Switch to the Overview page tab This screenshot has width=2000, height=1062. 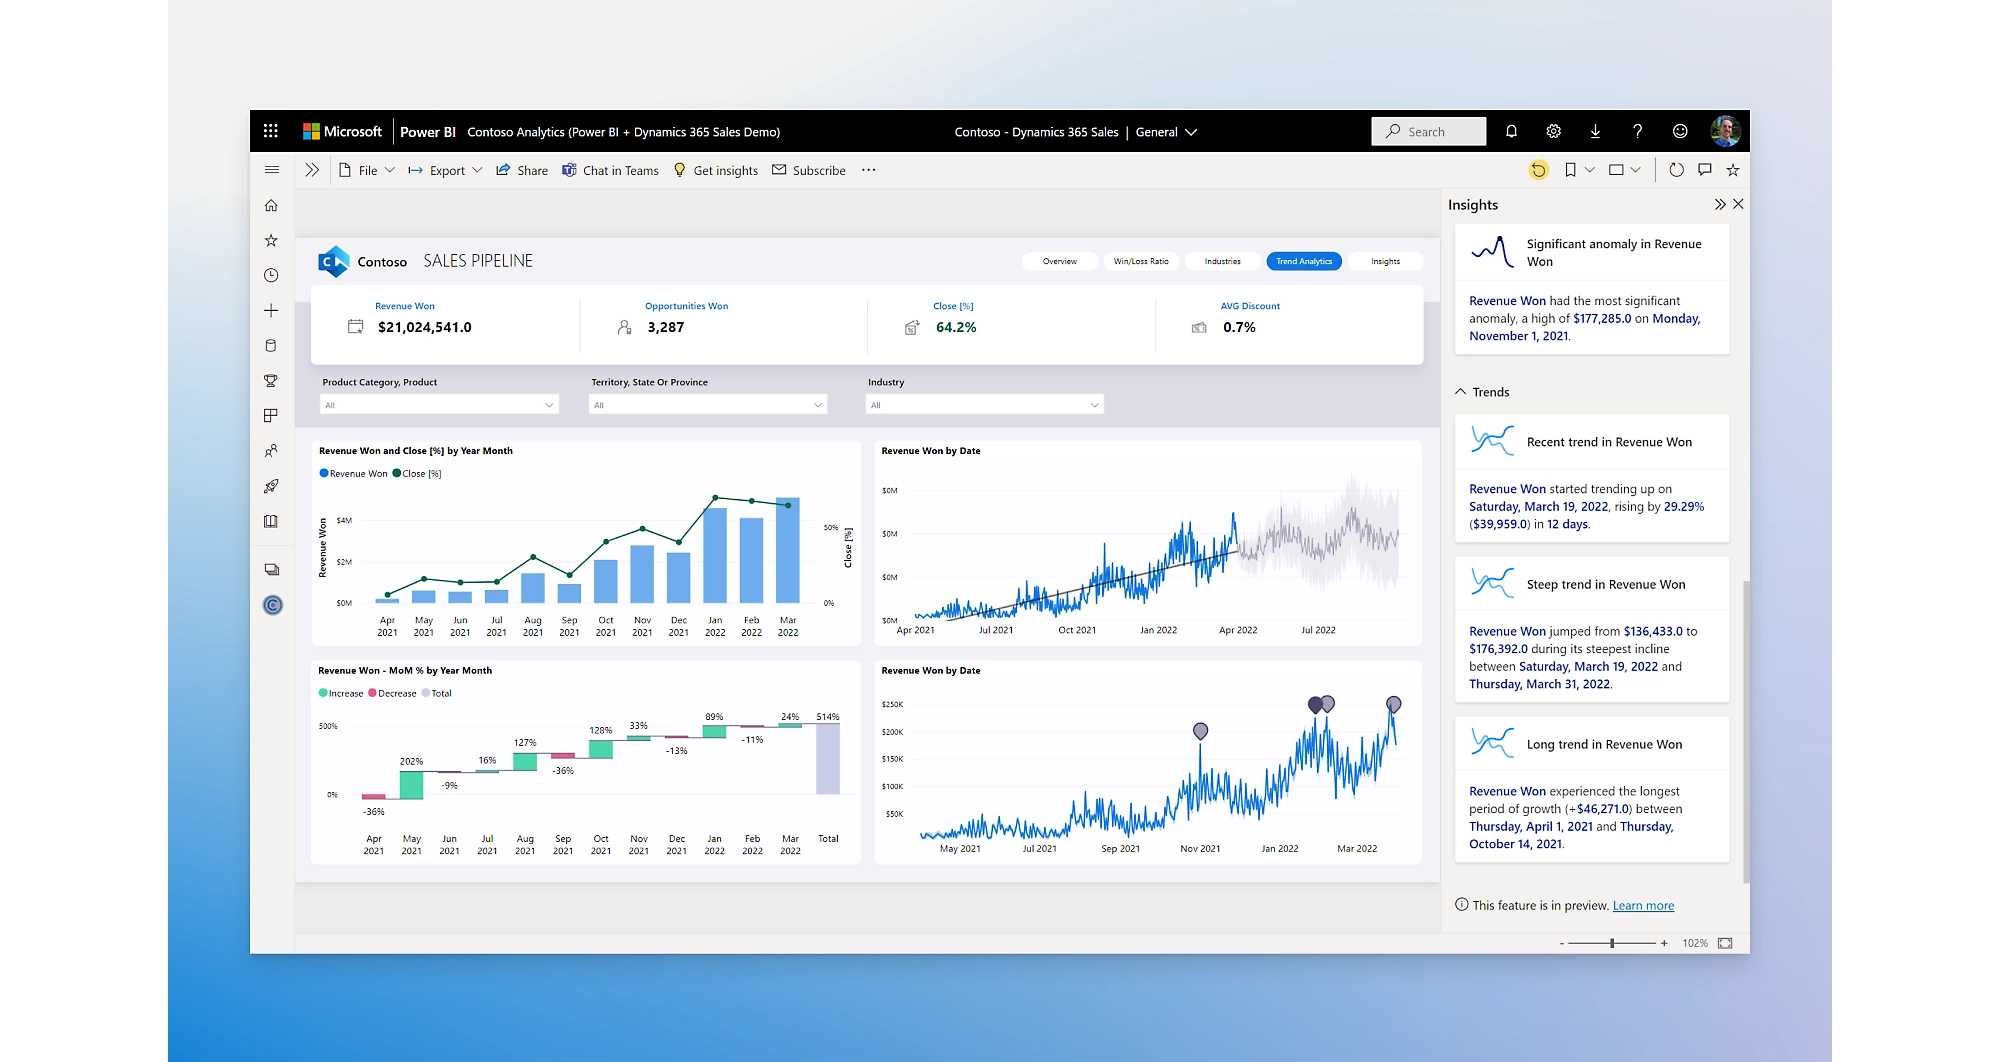pos(1060,261)
